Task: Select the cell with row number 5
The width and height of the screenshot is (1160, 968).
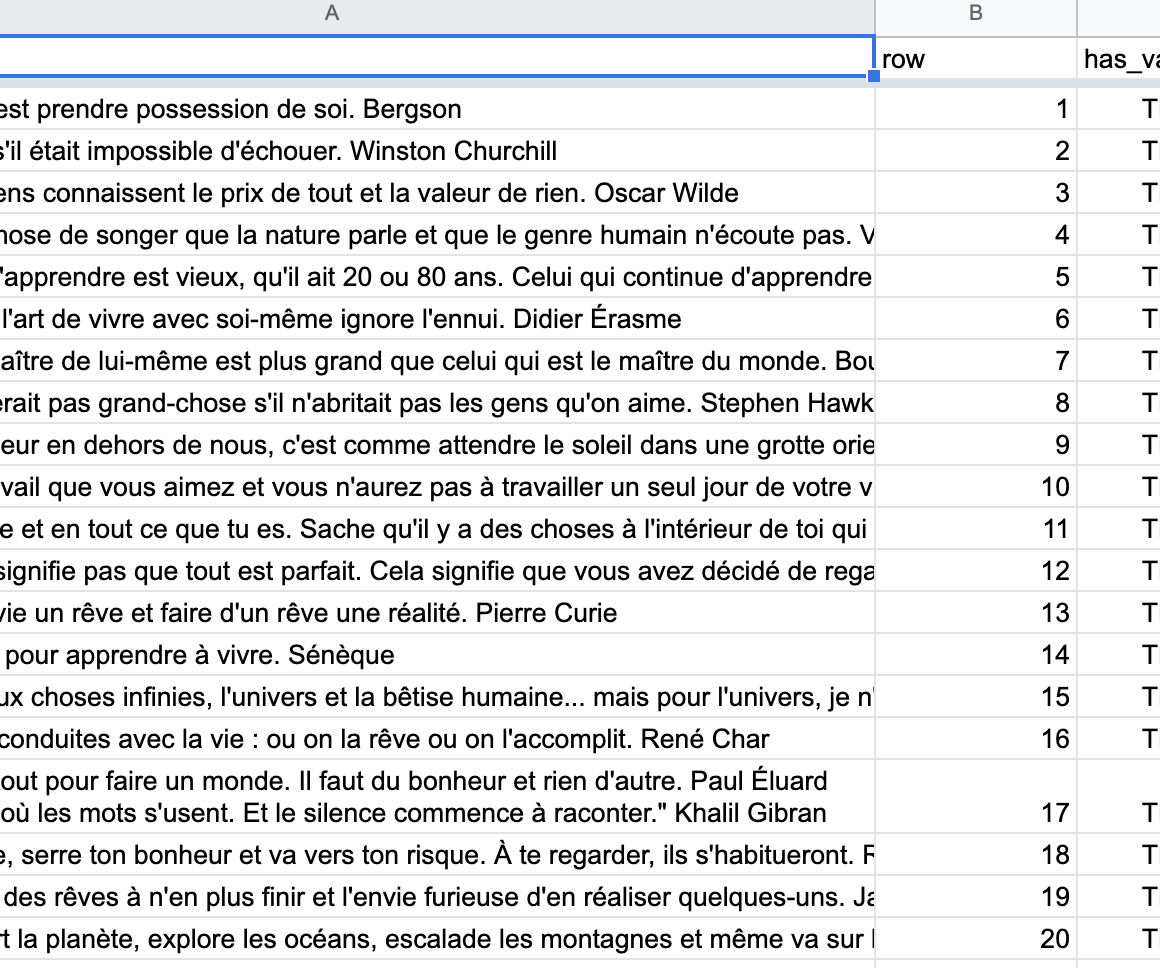Action: point(975,277)
